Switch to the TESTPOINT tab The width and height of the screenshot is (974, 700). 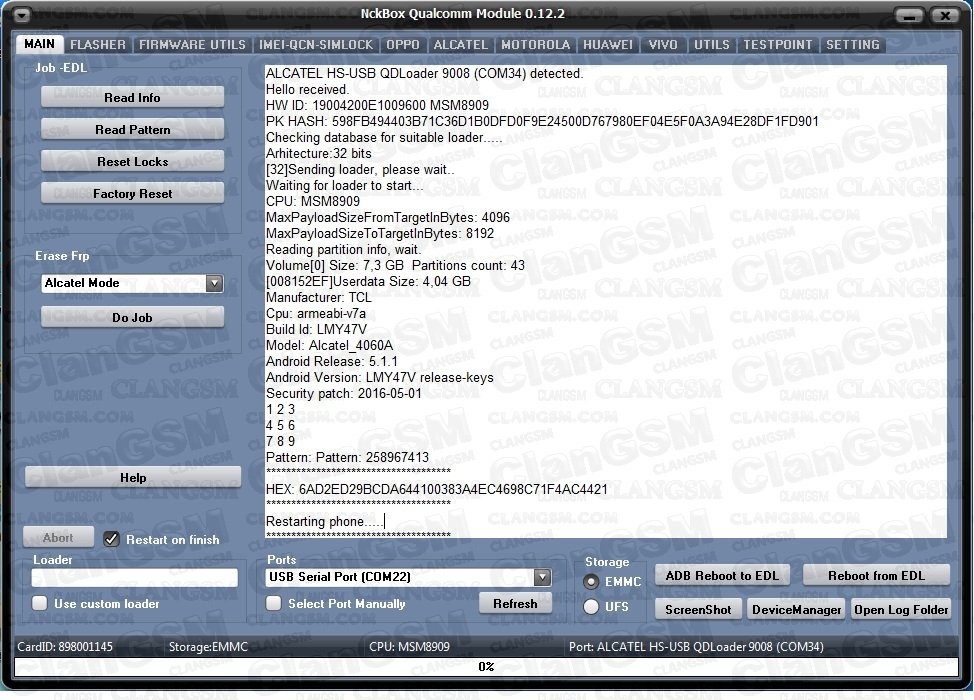click(x=778, y=45)
